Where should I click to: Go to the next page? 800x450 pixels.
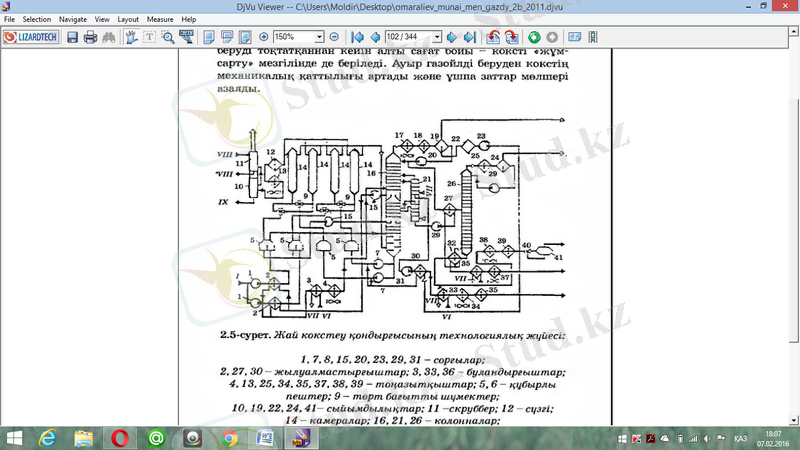click(452, 37)
